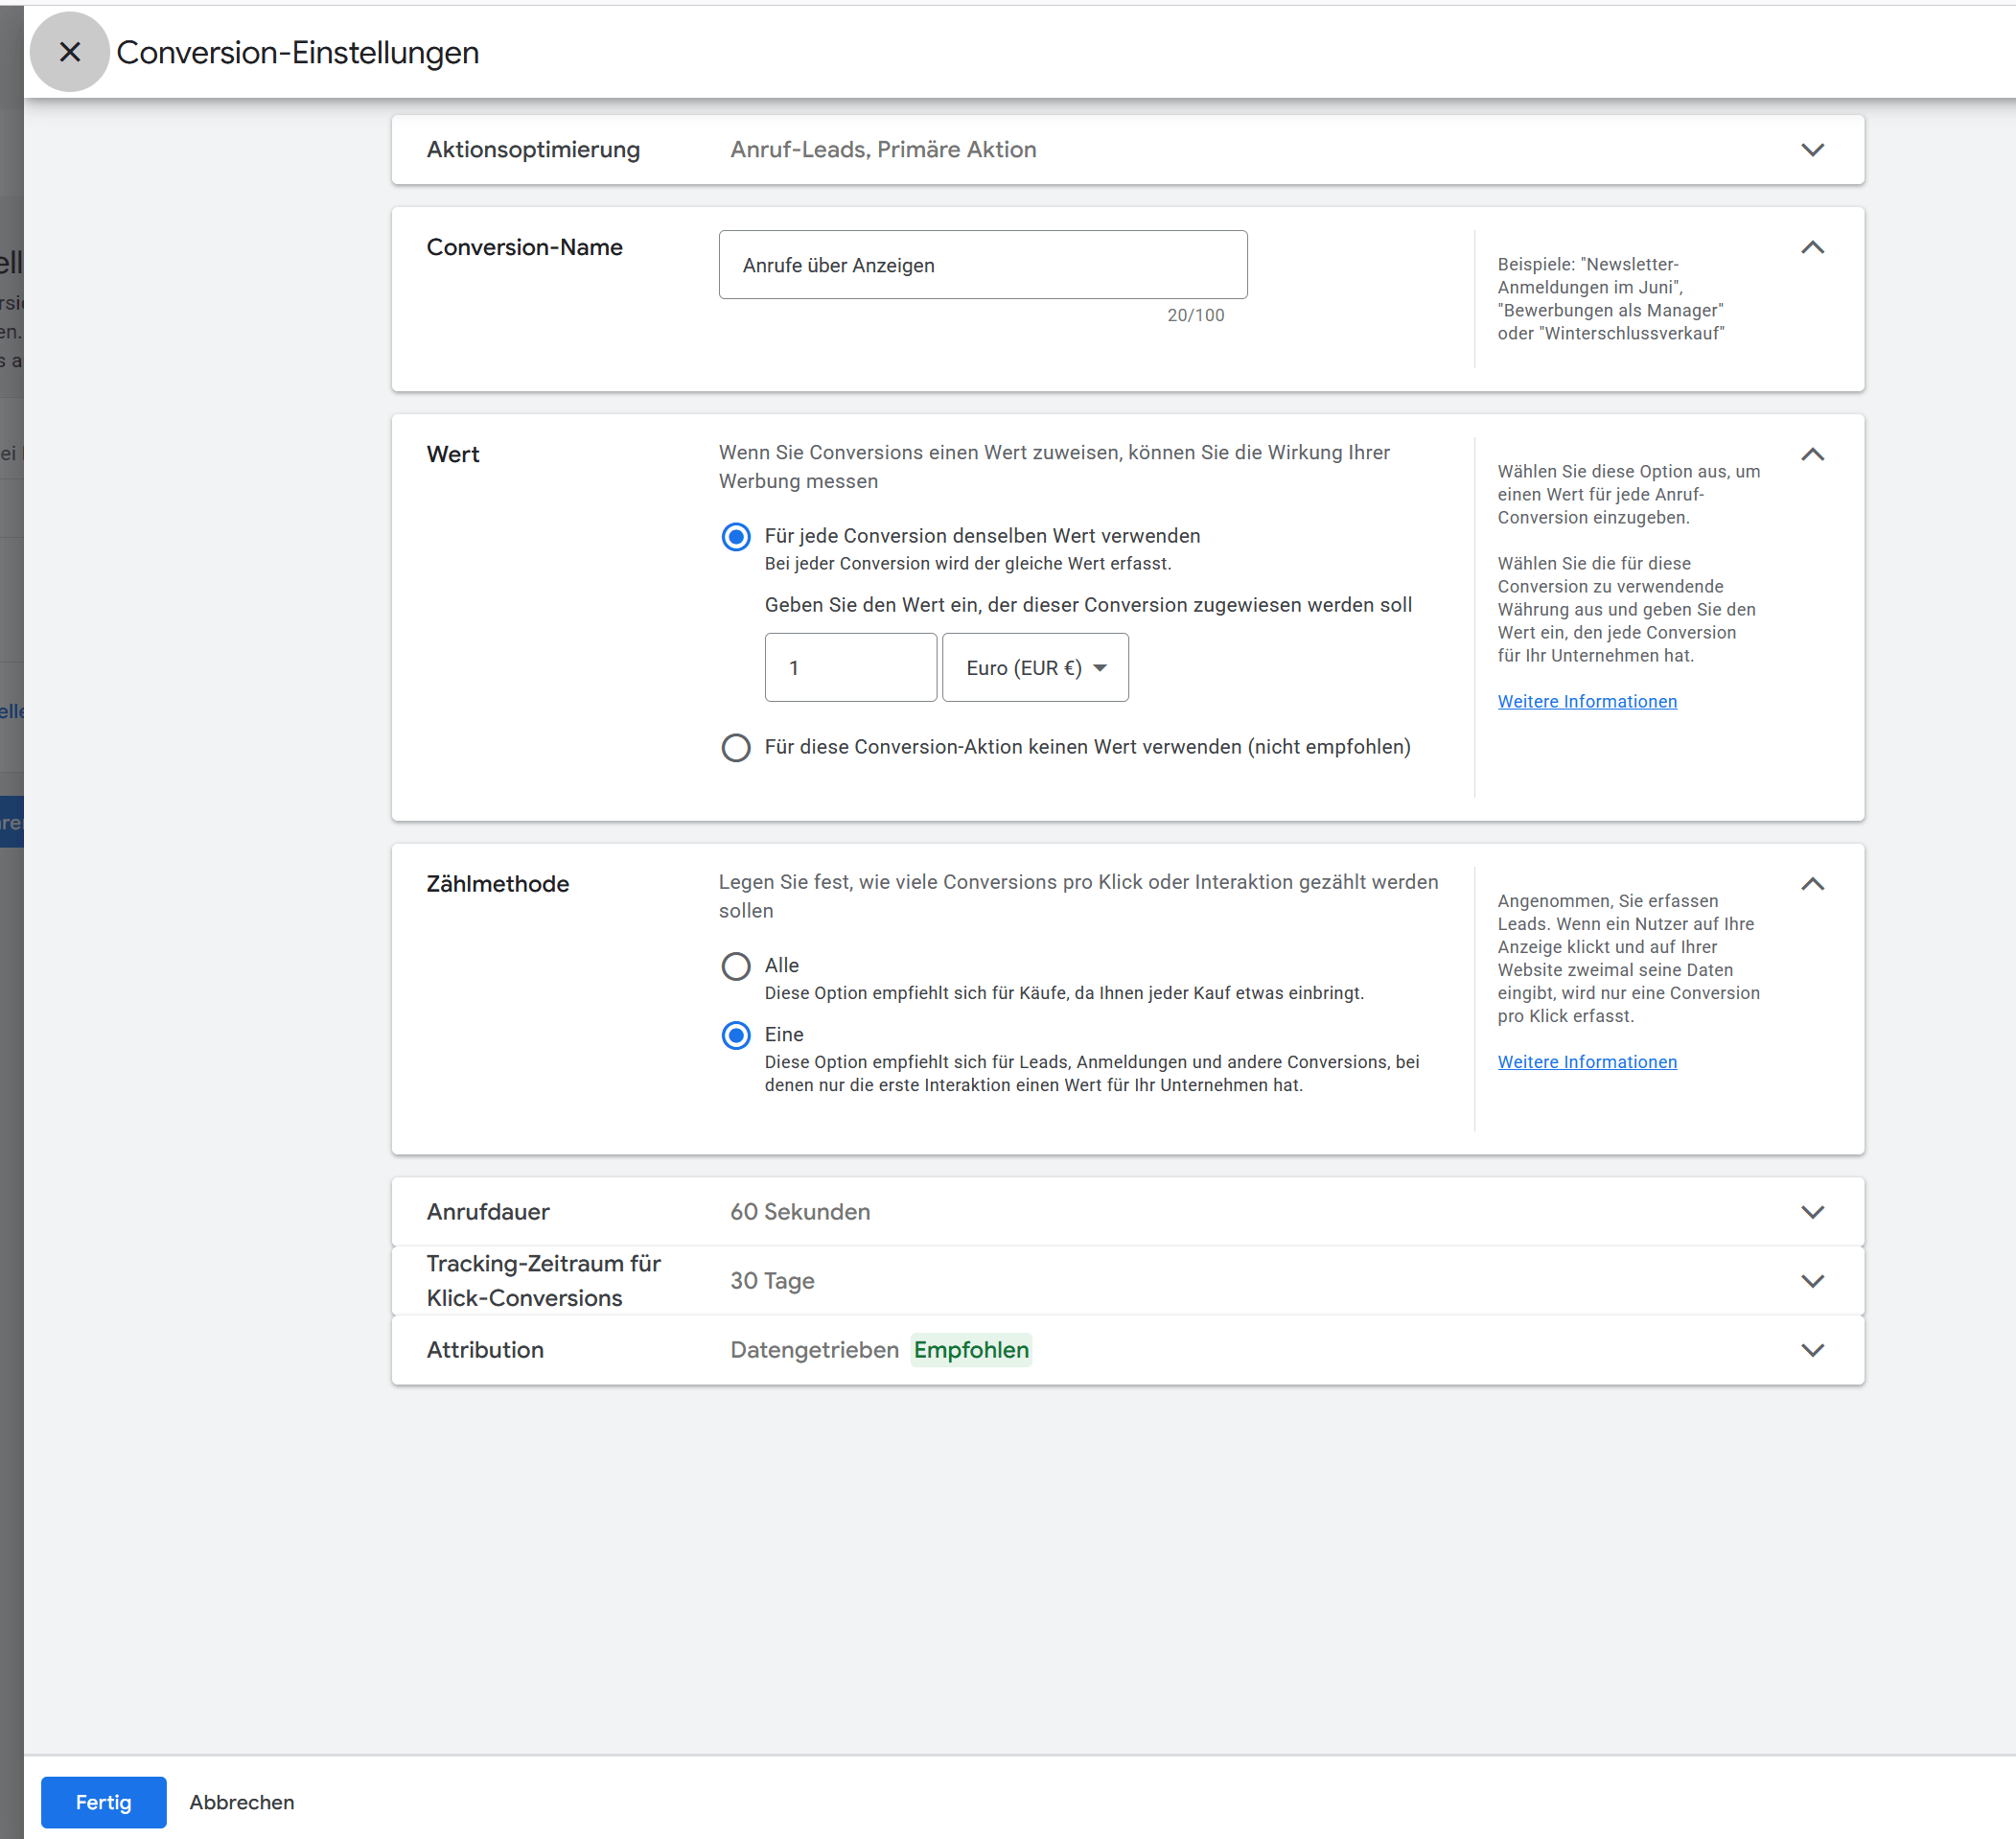Collapse the Wert section chevron
The image size is (2016, 1839).
(1812, 455)
